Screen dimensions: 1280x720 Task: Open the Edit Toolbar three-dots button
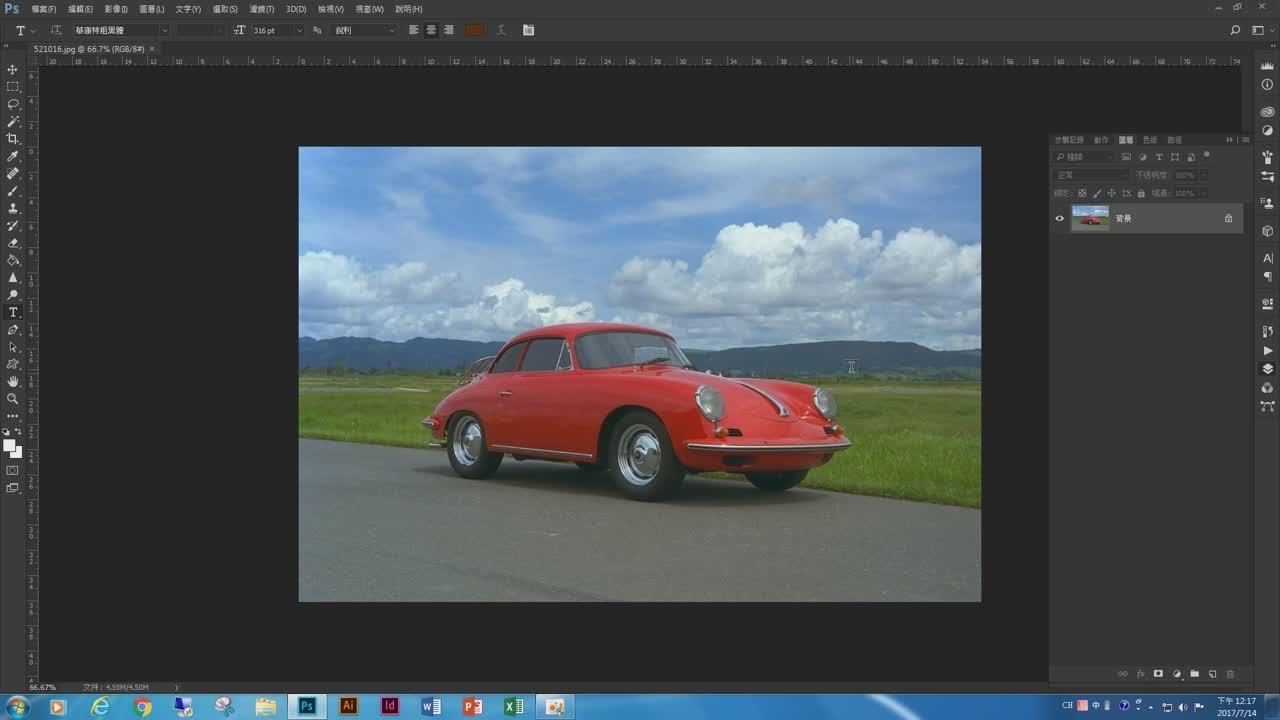pyautogui.click(x=13, y=415)
